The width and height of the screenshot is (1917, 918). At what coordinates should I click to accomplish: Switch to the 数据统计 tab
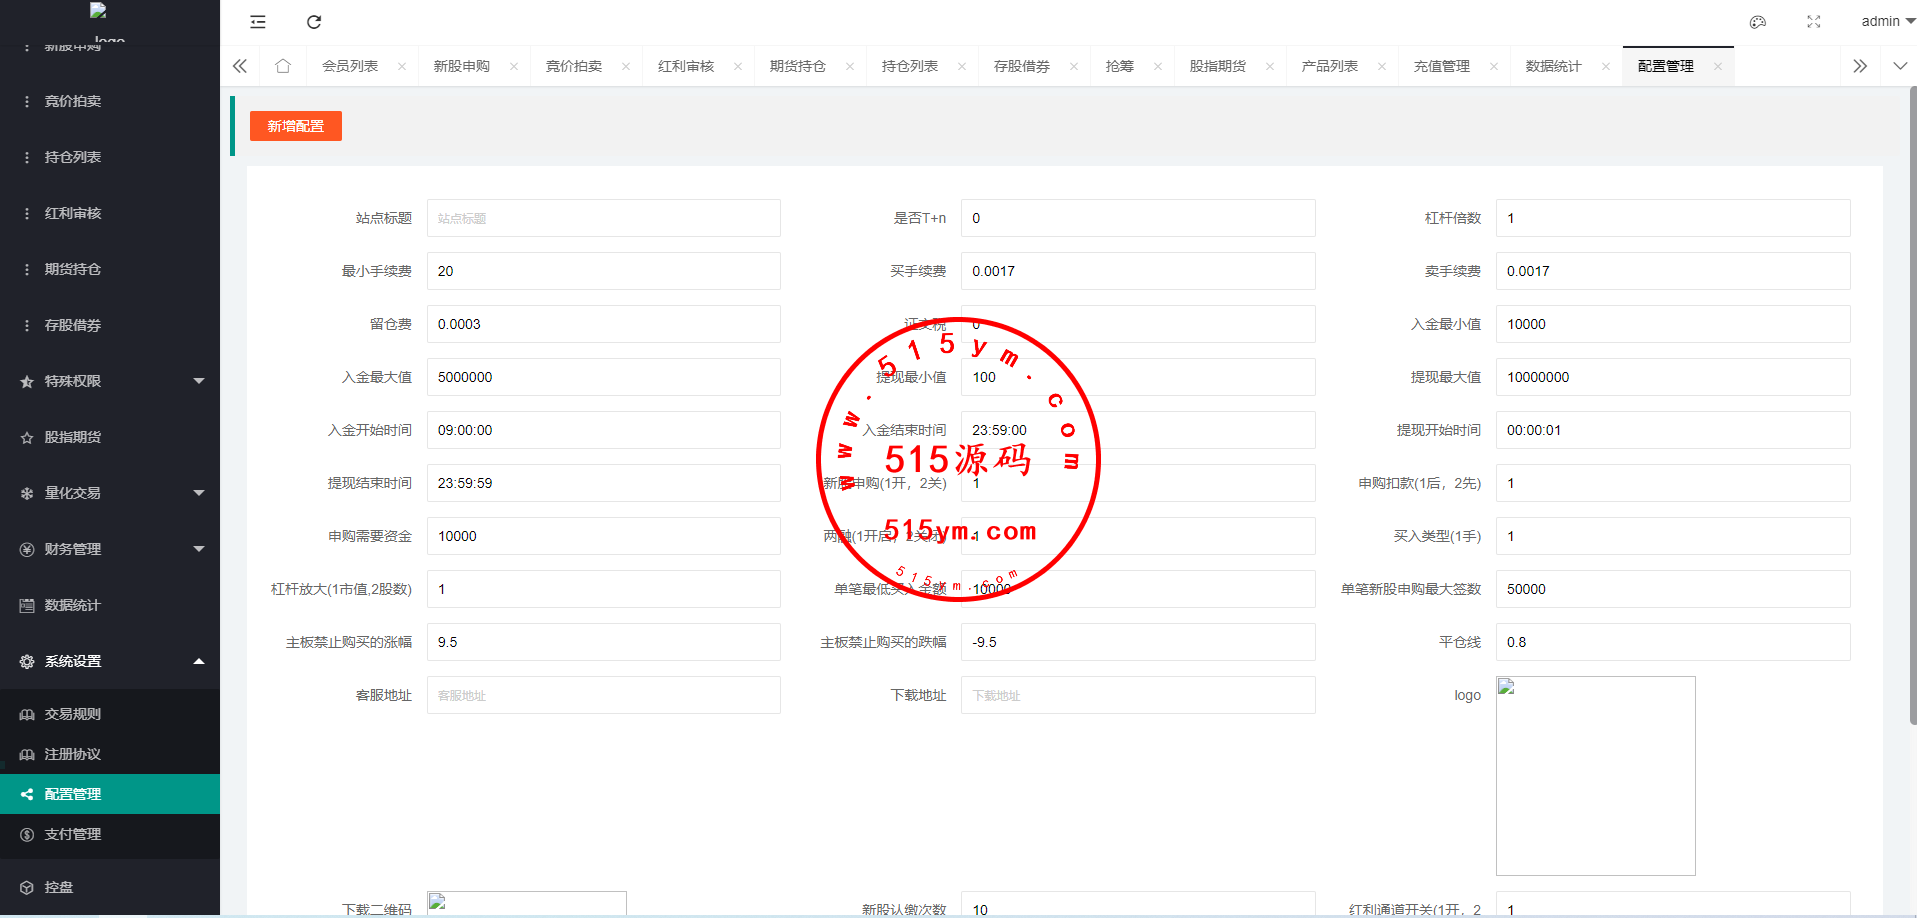coord(1553,66)
